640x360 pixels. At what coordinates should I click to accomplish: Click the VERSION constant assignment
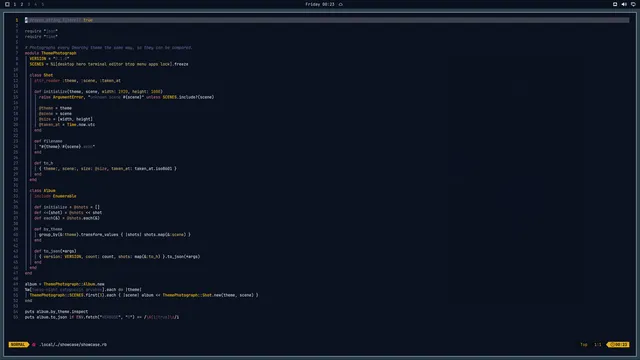(49, 58)
